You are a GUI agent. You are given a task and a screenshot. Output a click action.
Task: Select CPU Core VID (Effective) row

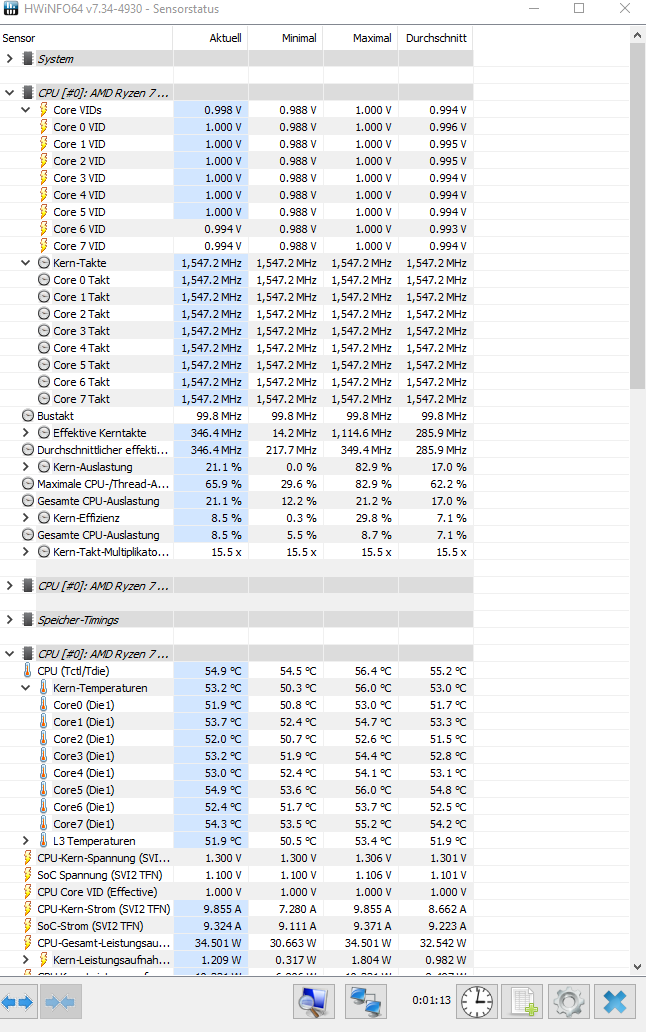coord(236,892)
